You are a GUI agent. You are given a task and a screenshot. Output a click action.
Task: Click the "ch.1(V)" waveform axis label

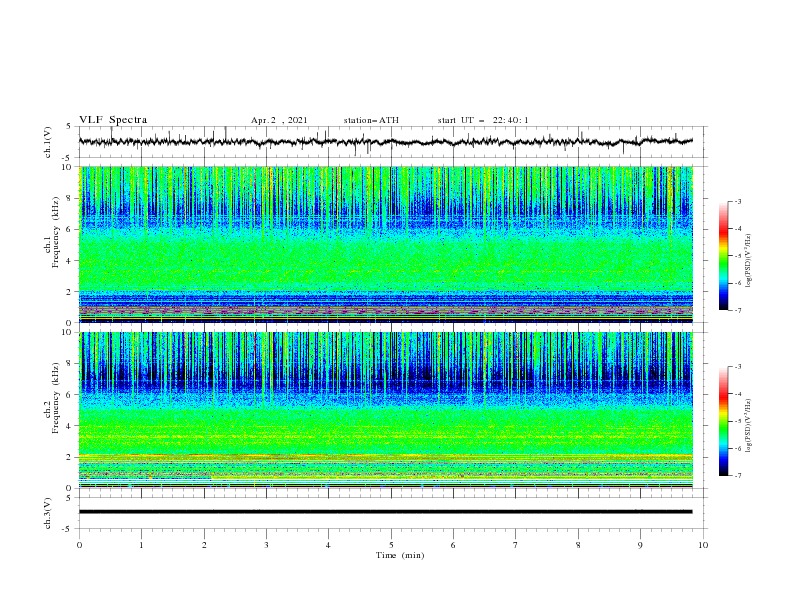click(x=48, y=142)
